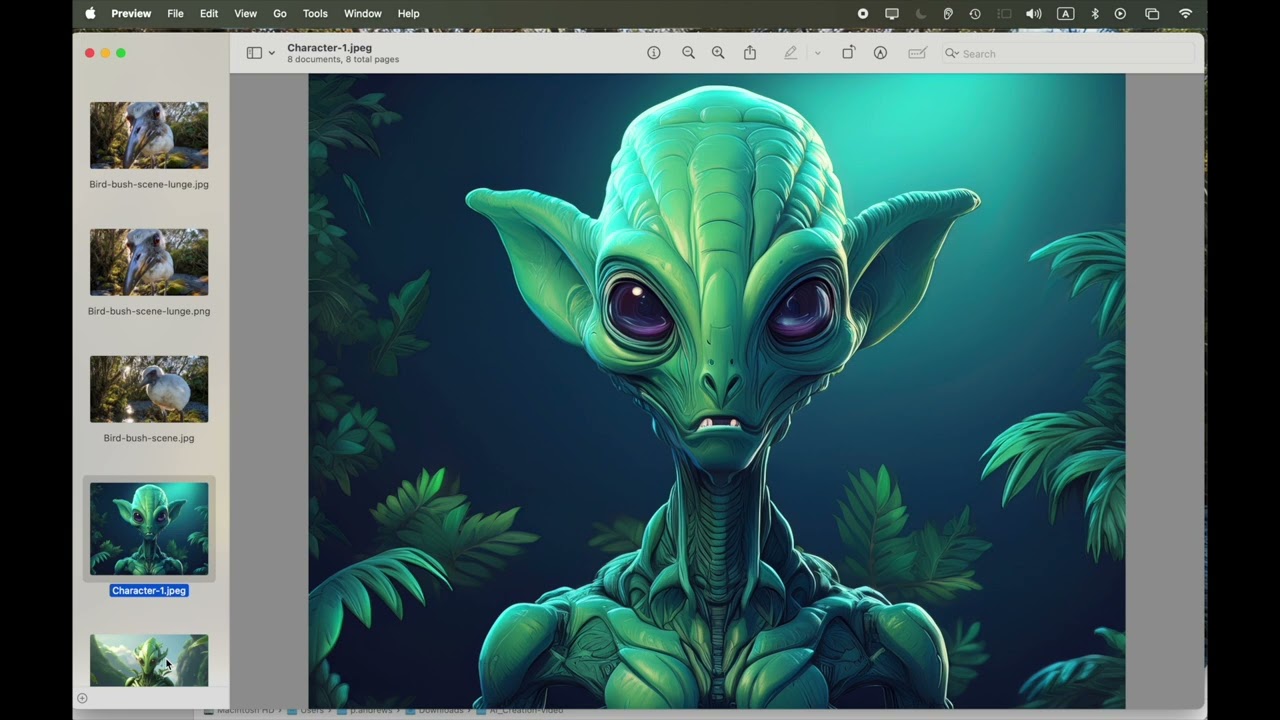Screen dimensions: 1280x720
Task: Select the Bird-bush-scene.jpg thumbnail
Action: point(149,389)
